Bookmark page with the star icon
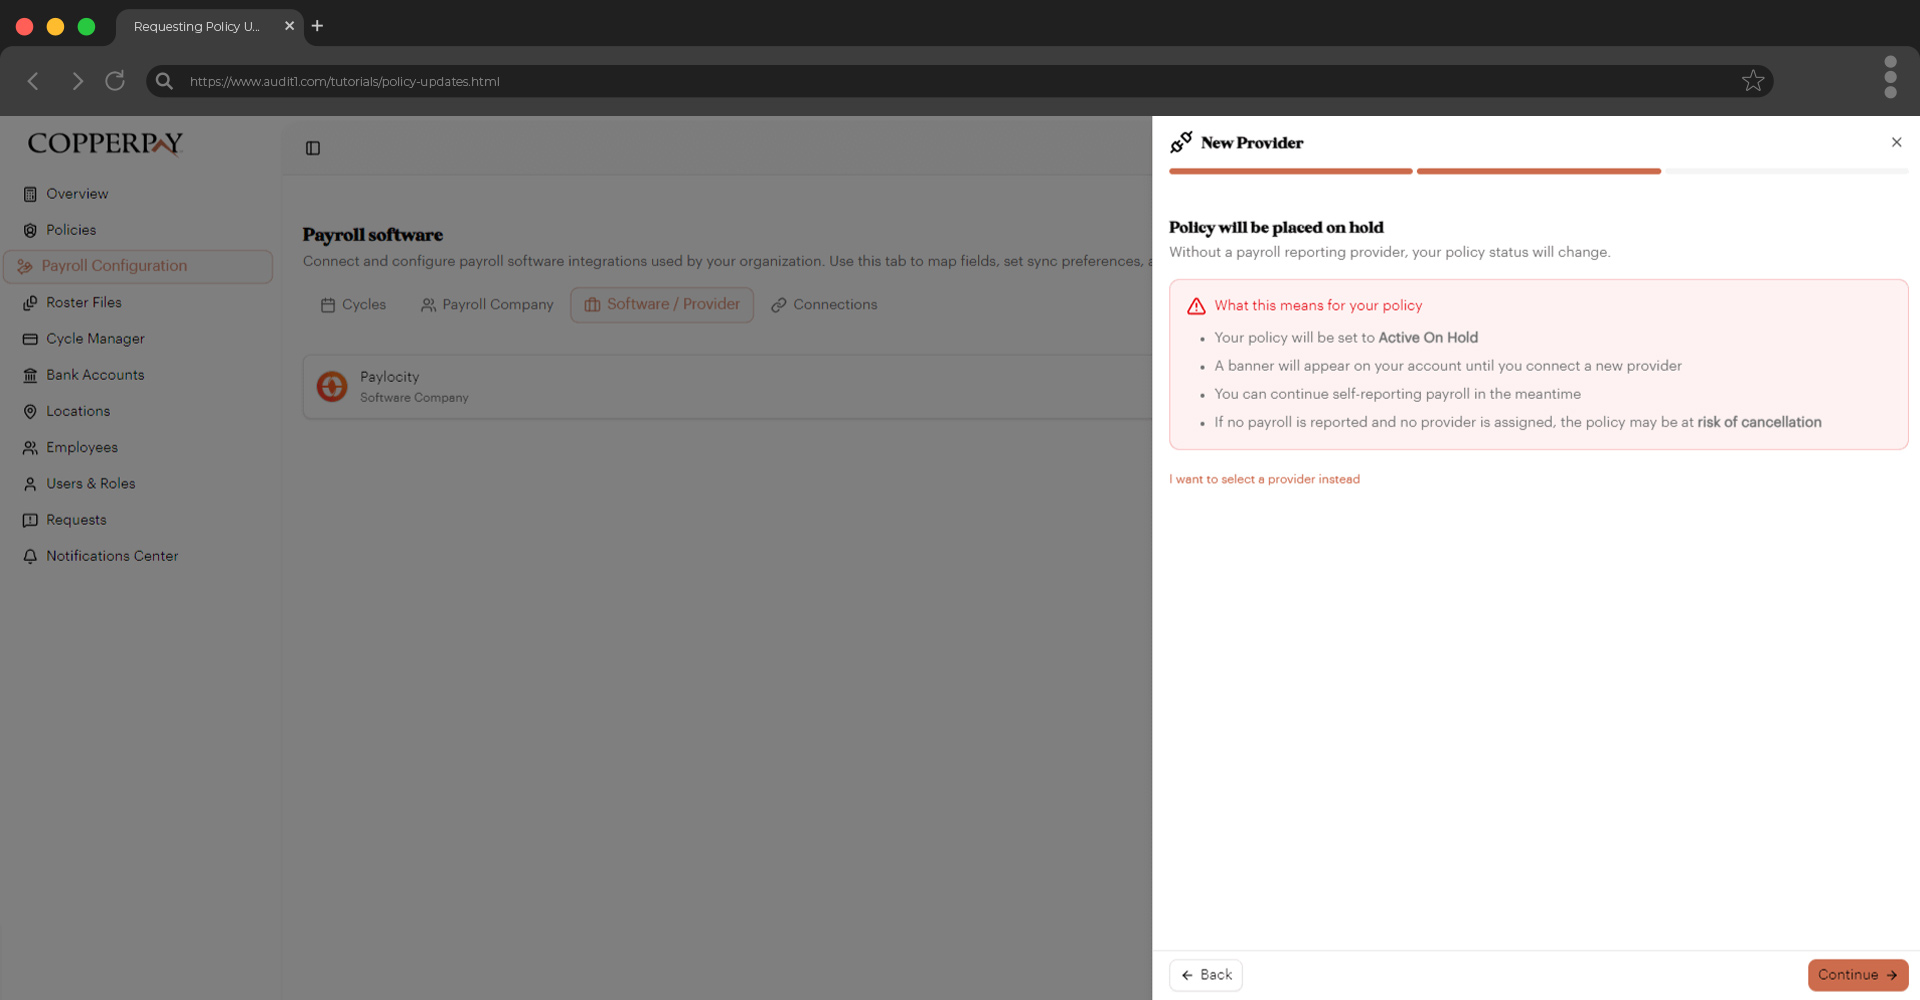The image size is (1920, 1000). (1752, 81)
